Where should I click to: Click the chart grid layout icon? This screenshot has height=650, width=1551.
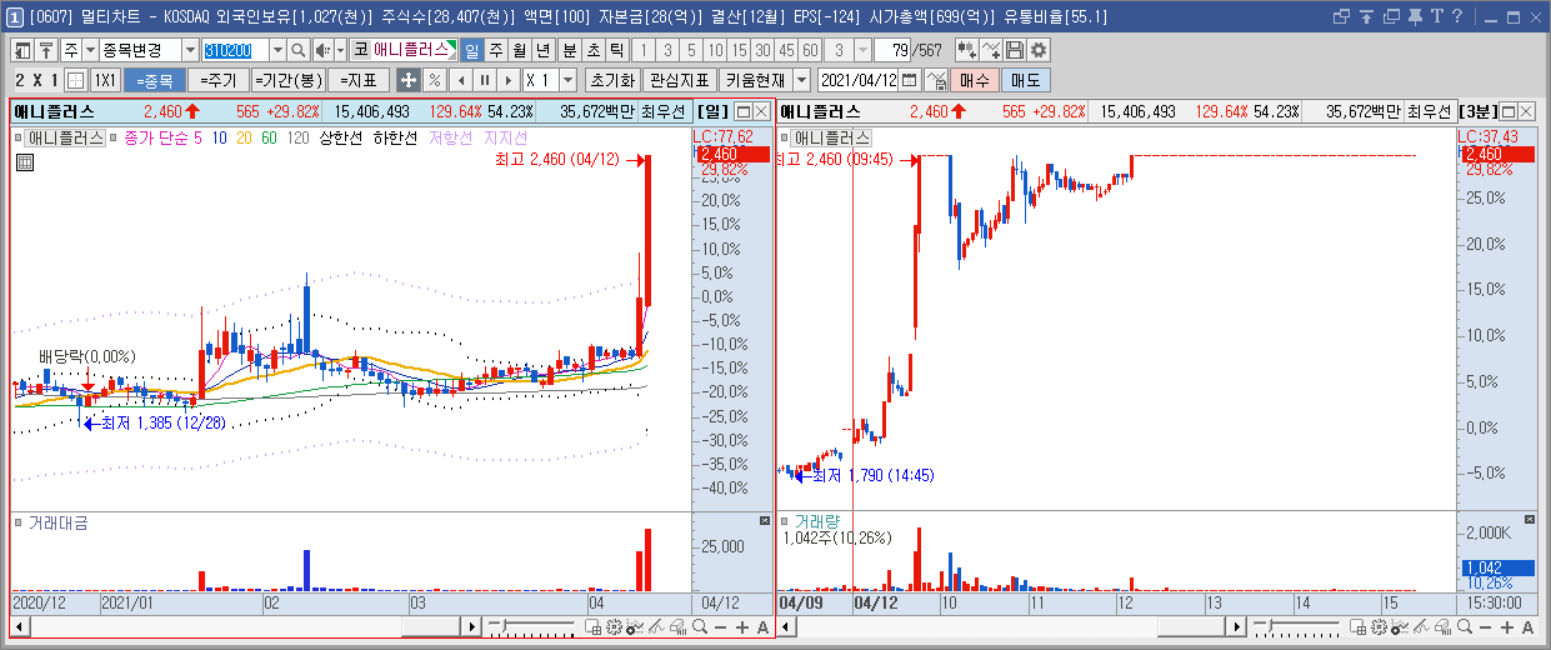(x=75, y=80)
